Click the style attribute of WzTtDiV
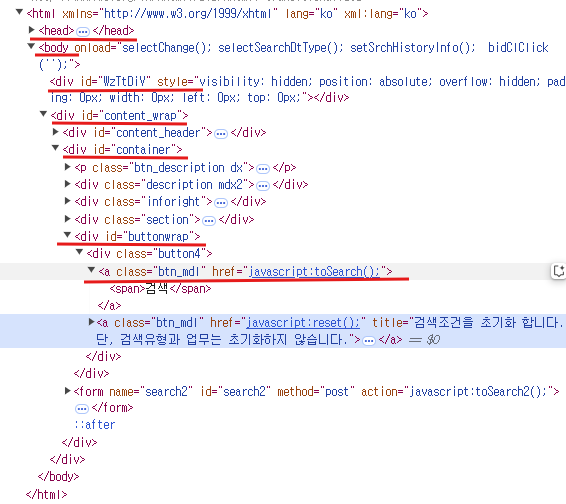 (308, 89)
